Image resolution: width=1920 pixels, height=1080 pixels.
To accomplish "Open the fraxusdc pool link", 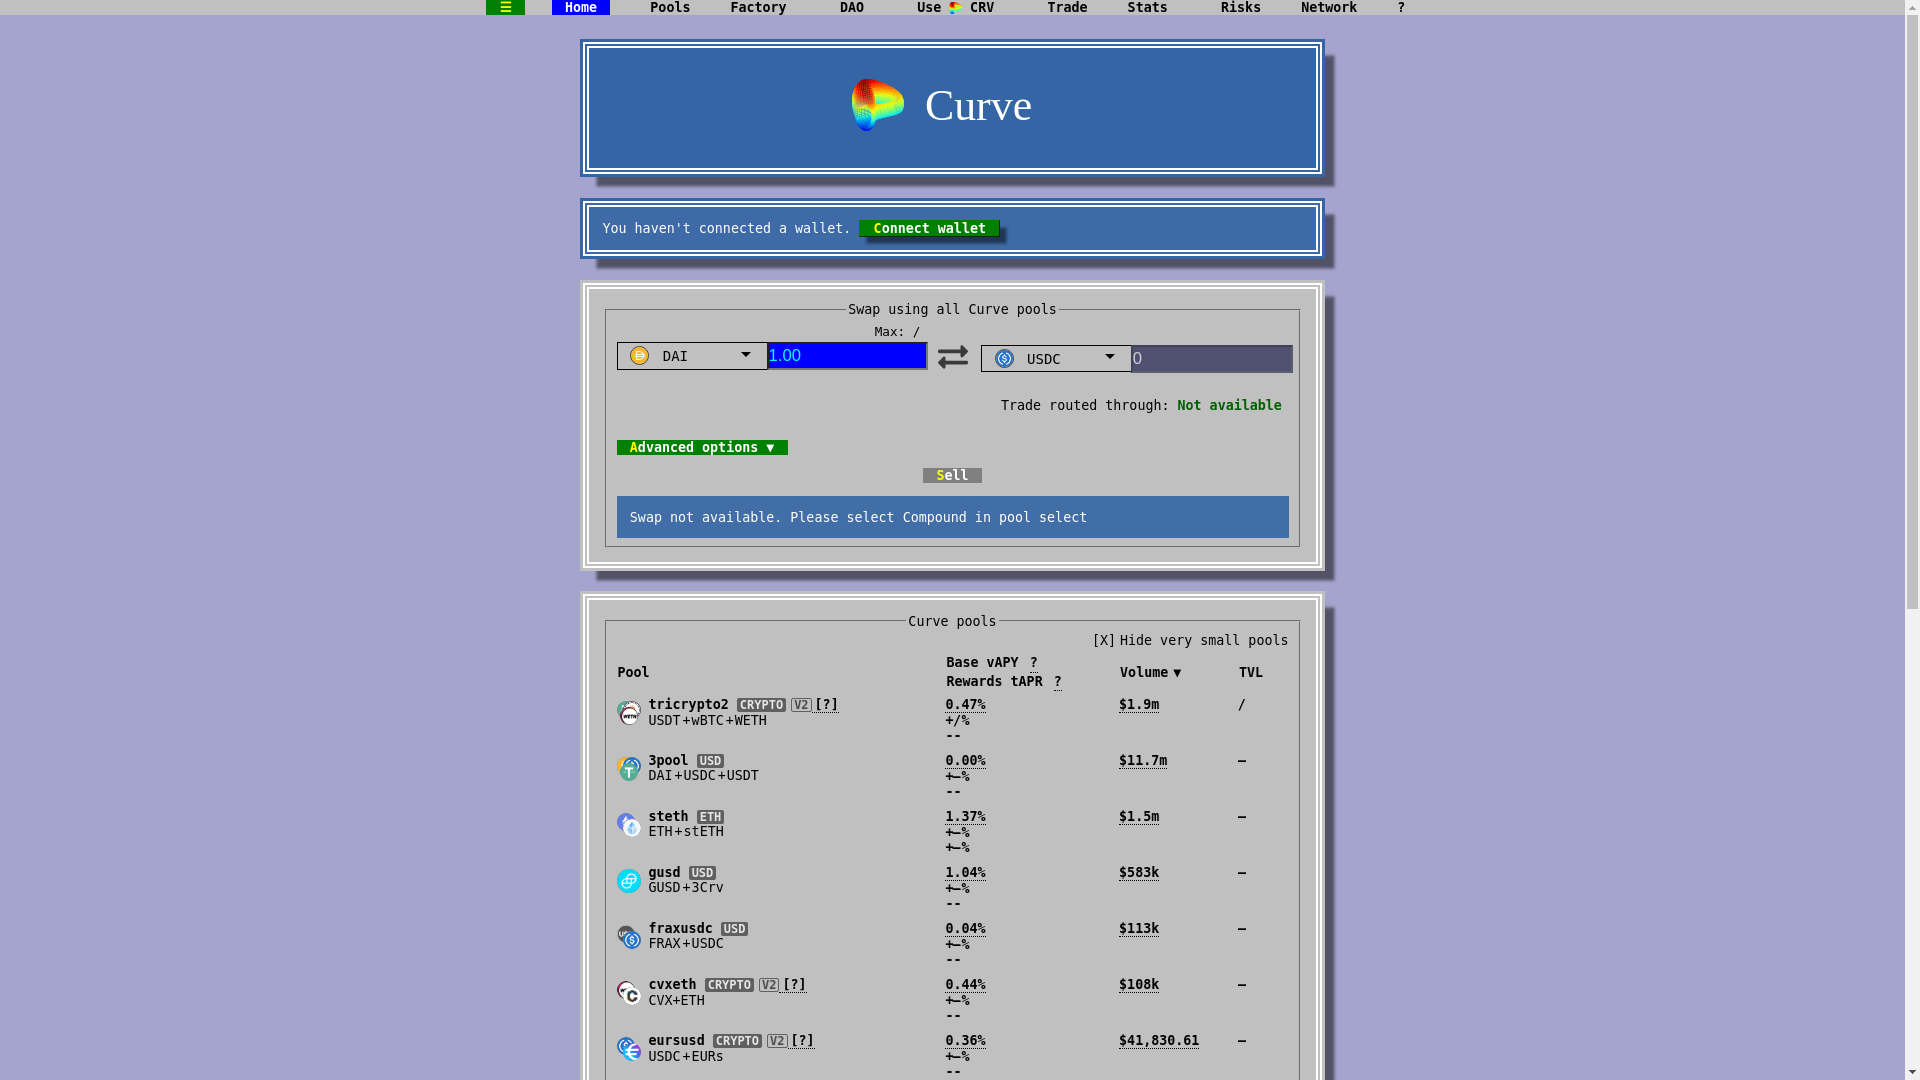I will coord(680,928).
